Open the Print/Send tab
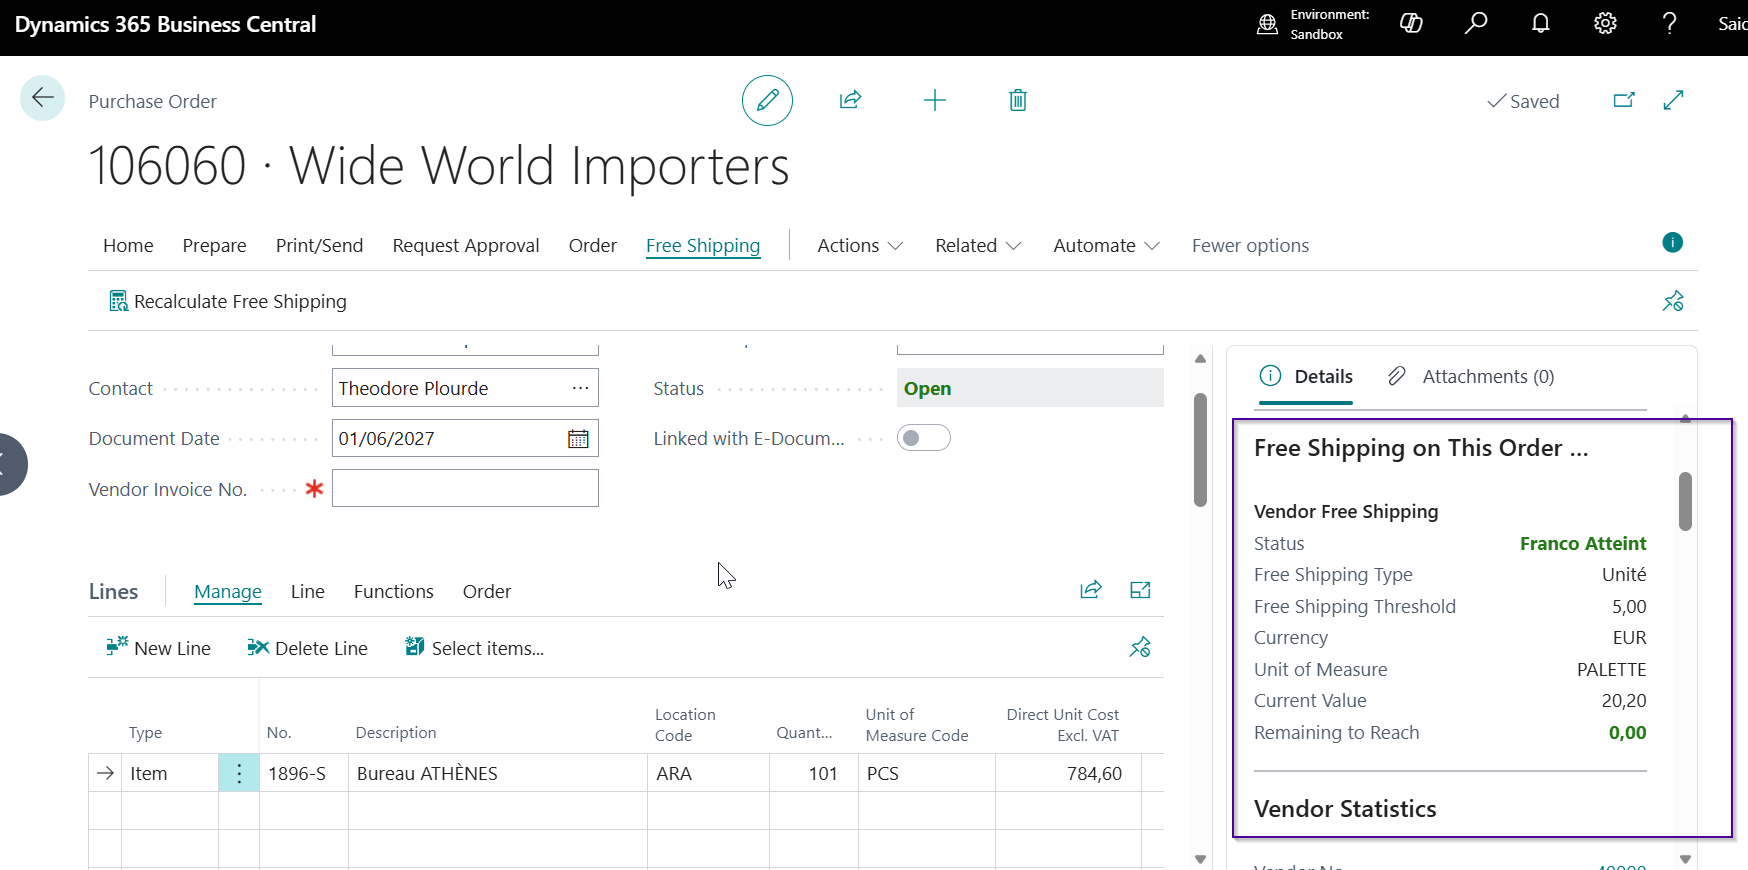This screenshot has height=870, width=1748. pyautogui.click(x=319, y=246)
